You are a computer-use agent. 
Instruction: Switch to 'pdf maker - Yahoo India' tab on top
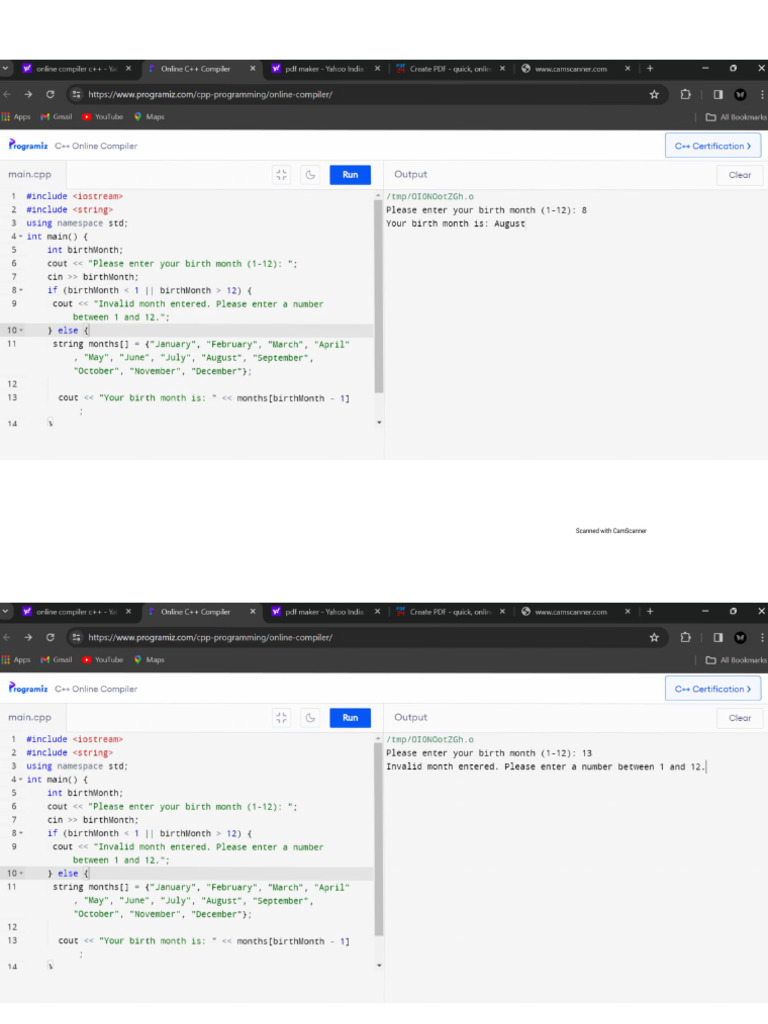point(316,69)
